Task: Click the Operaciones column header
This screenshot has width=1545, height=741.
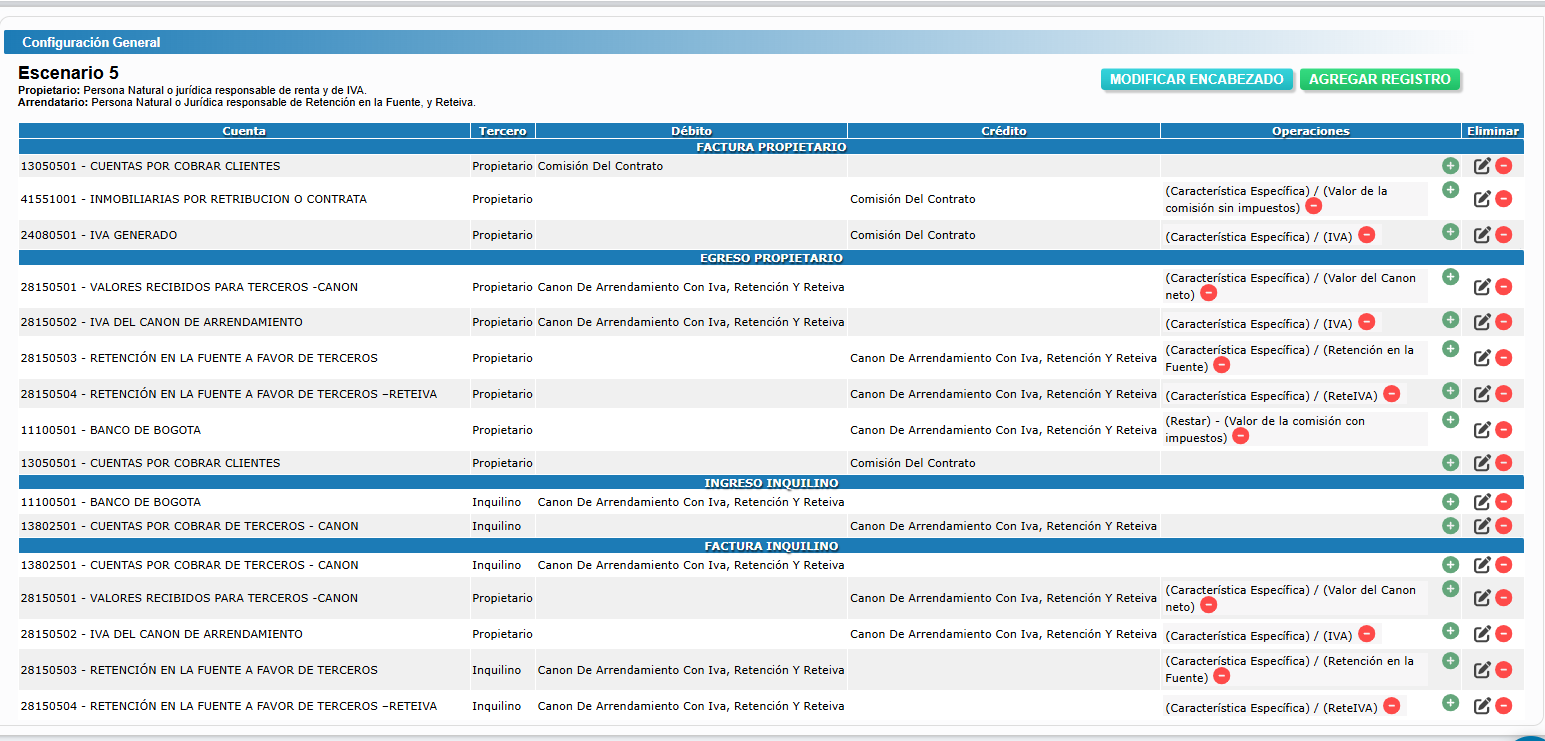Action: tap(1310, 131)
